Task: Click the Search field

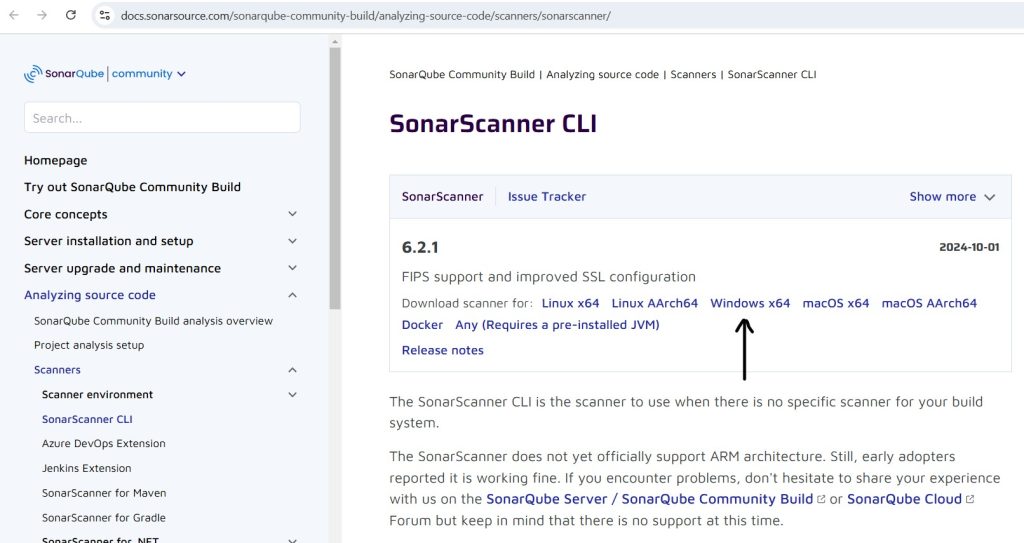Action: [162, 118]
